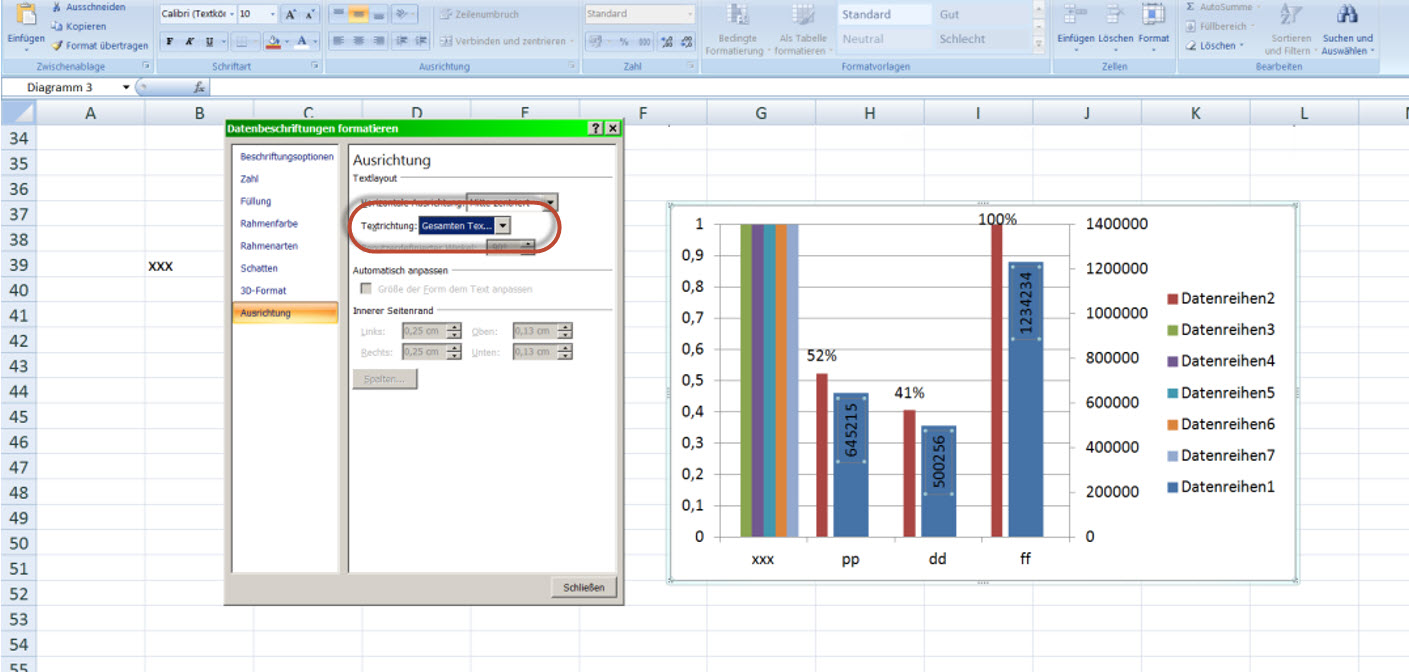Toggle underline formatting button

point(209,41)
